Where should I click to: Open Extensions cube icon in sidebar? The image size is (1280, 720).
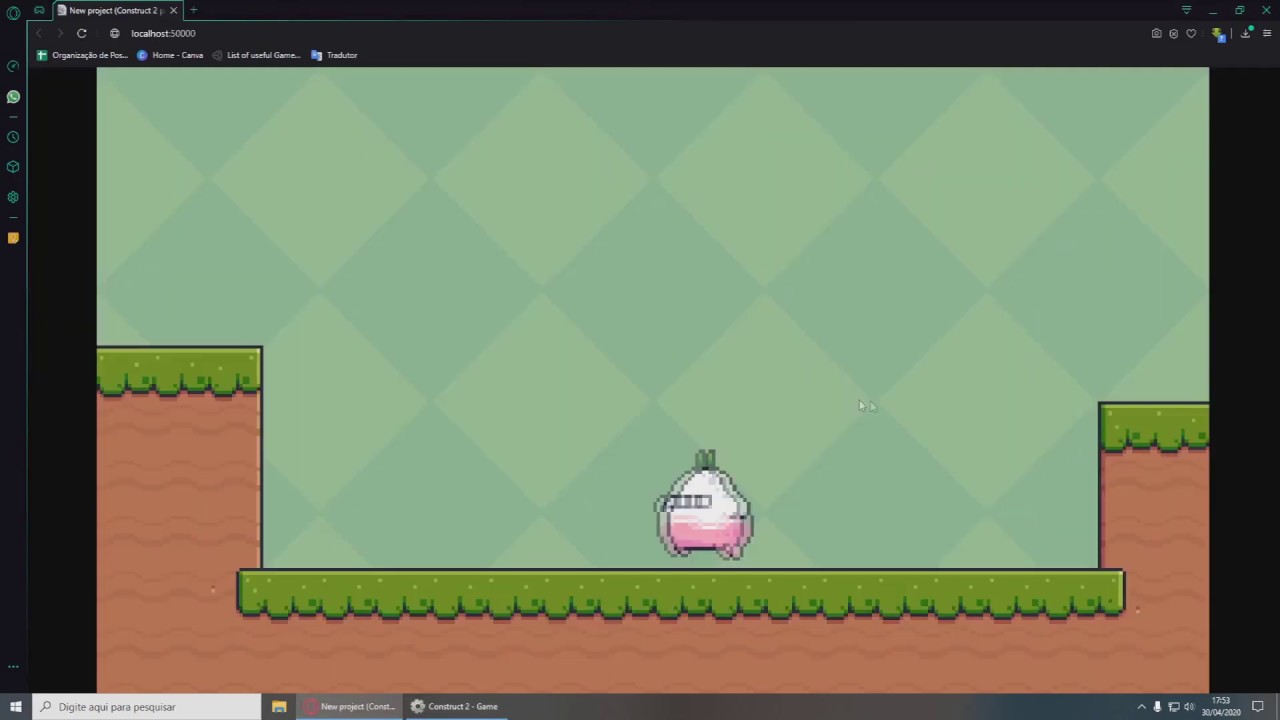coord(13,167)
